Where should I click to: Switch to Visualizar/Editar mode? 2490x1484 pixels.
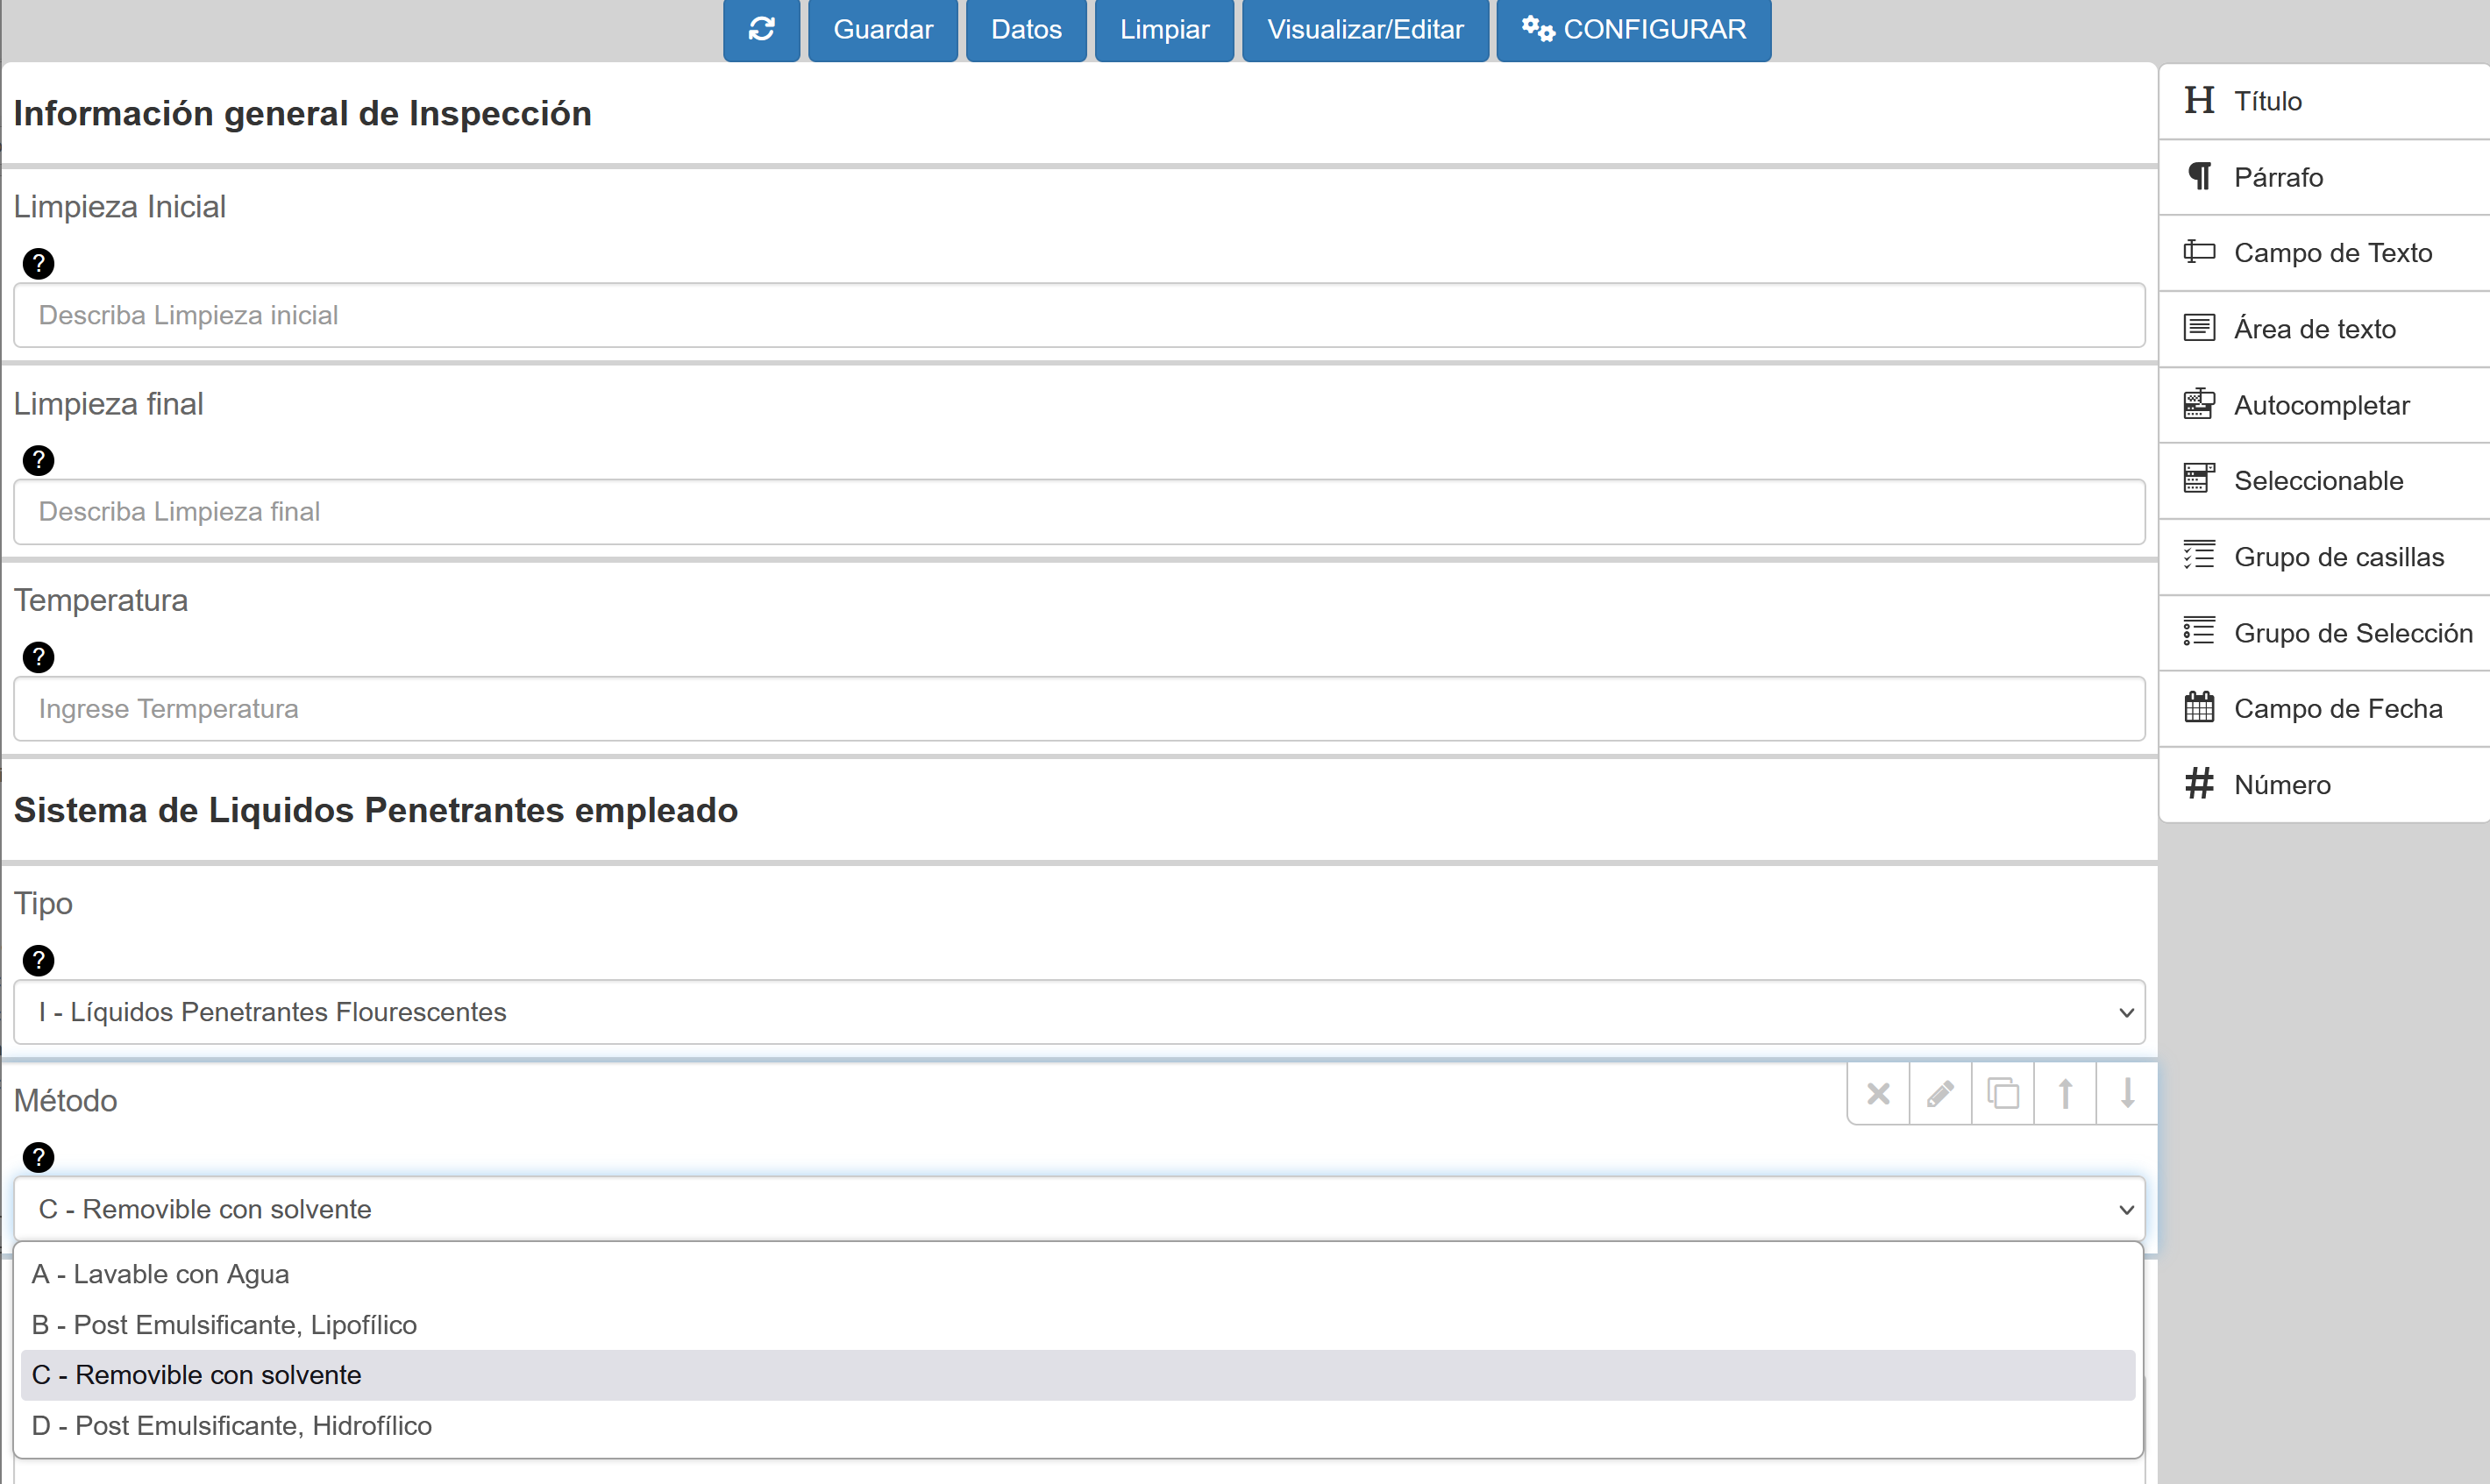click(1365, 29)
